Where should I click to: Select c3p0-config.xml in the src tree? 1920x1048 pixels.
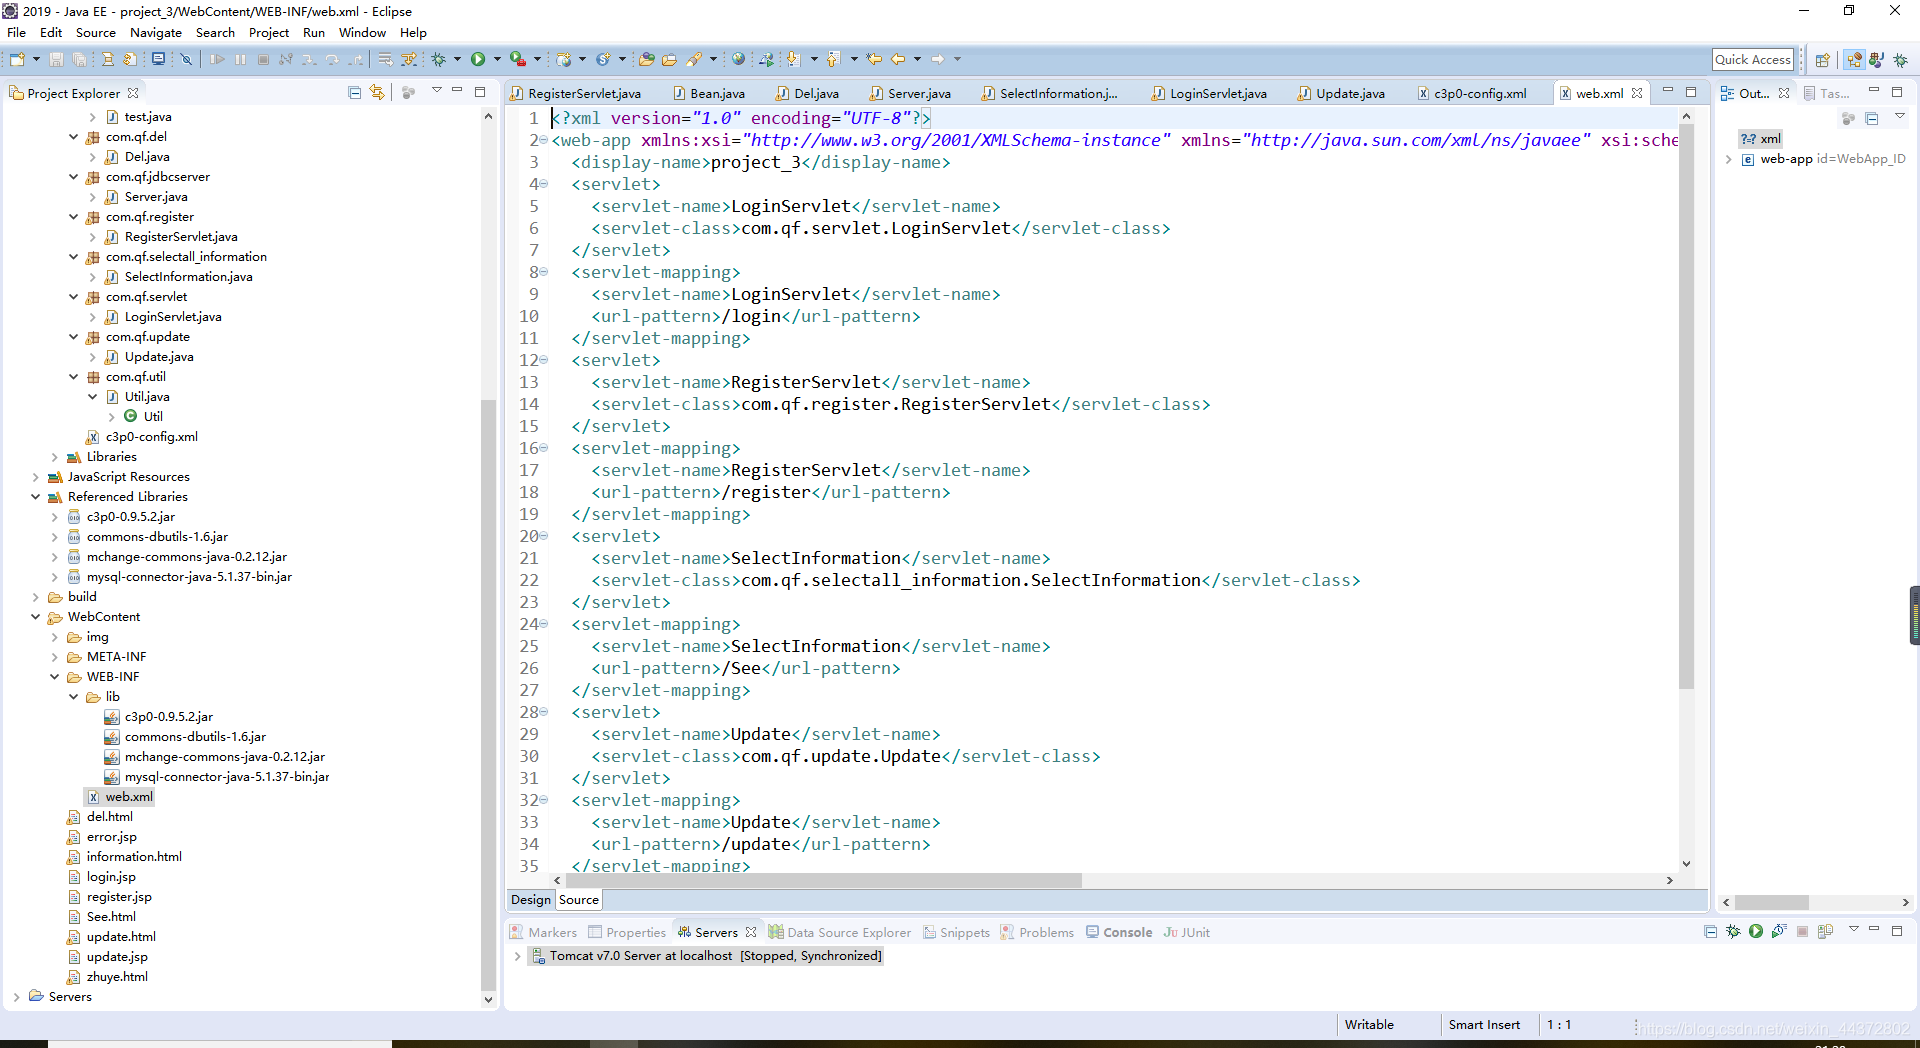coord(151,437)
